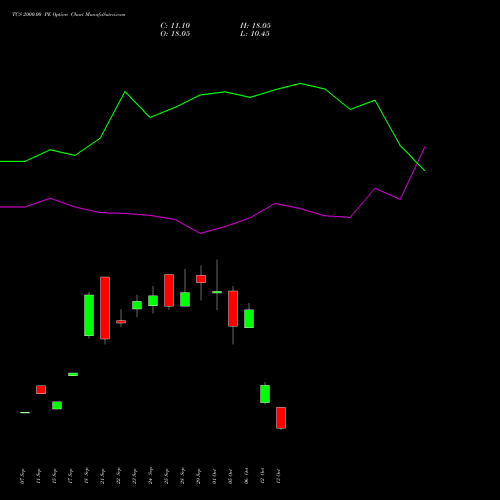Select the green candlestick above 24 Sep

[x=153, y=301]
